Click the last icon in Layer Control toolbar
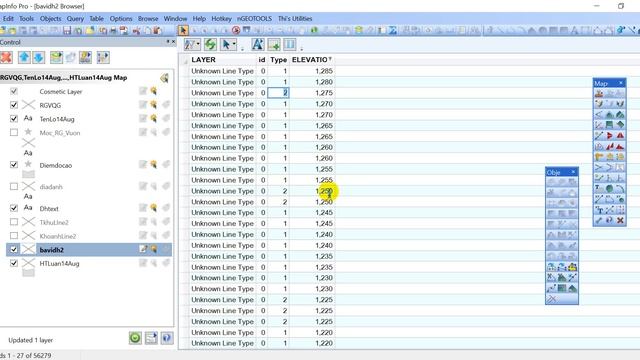This screenshot has height=360, width=640. tap(103, 58)
